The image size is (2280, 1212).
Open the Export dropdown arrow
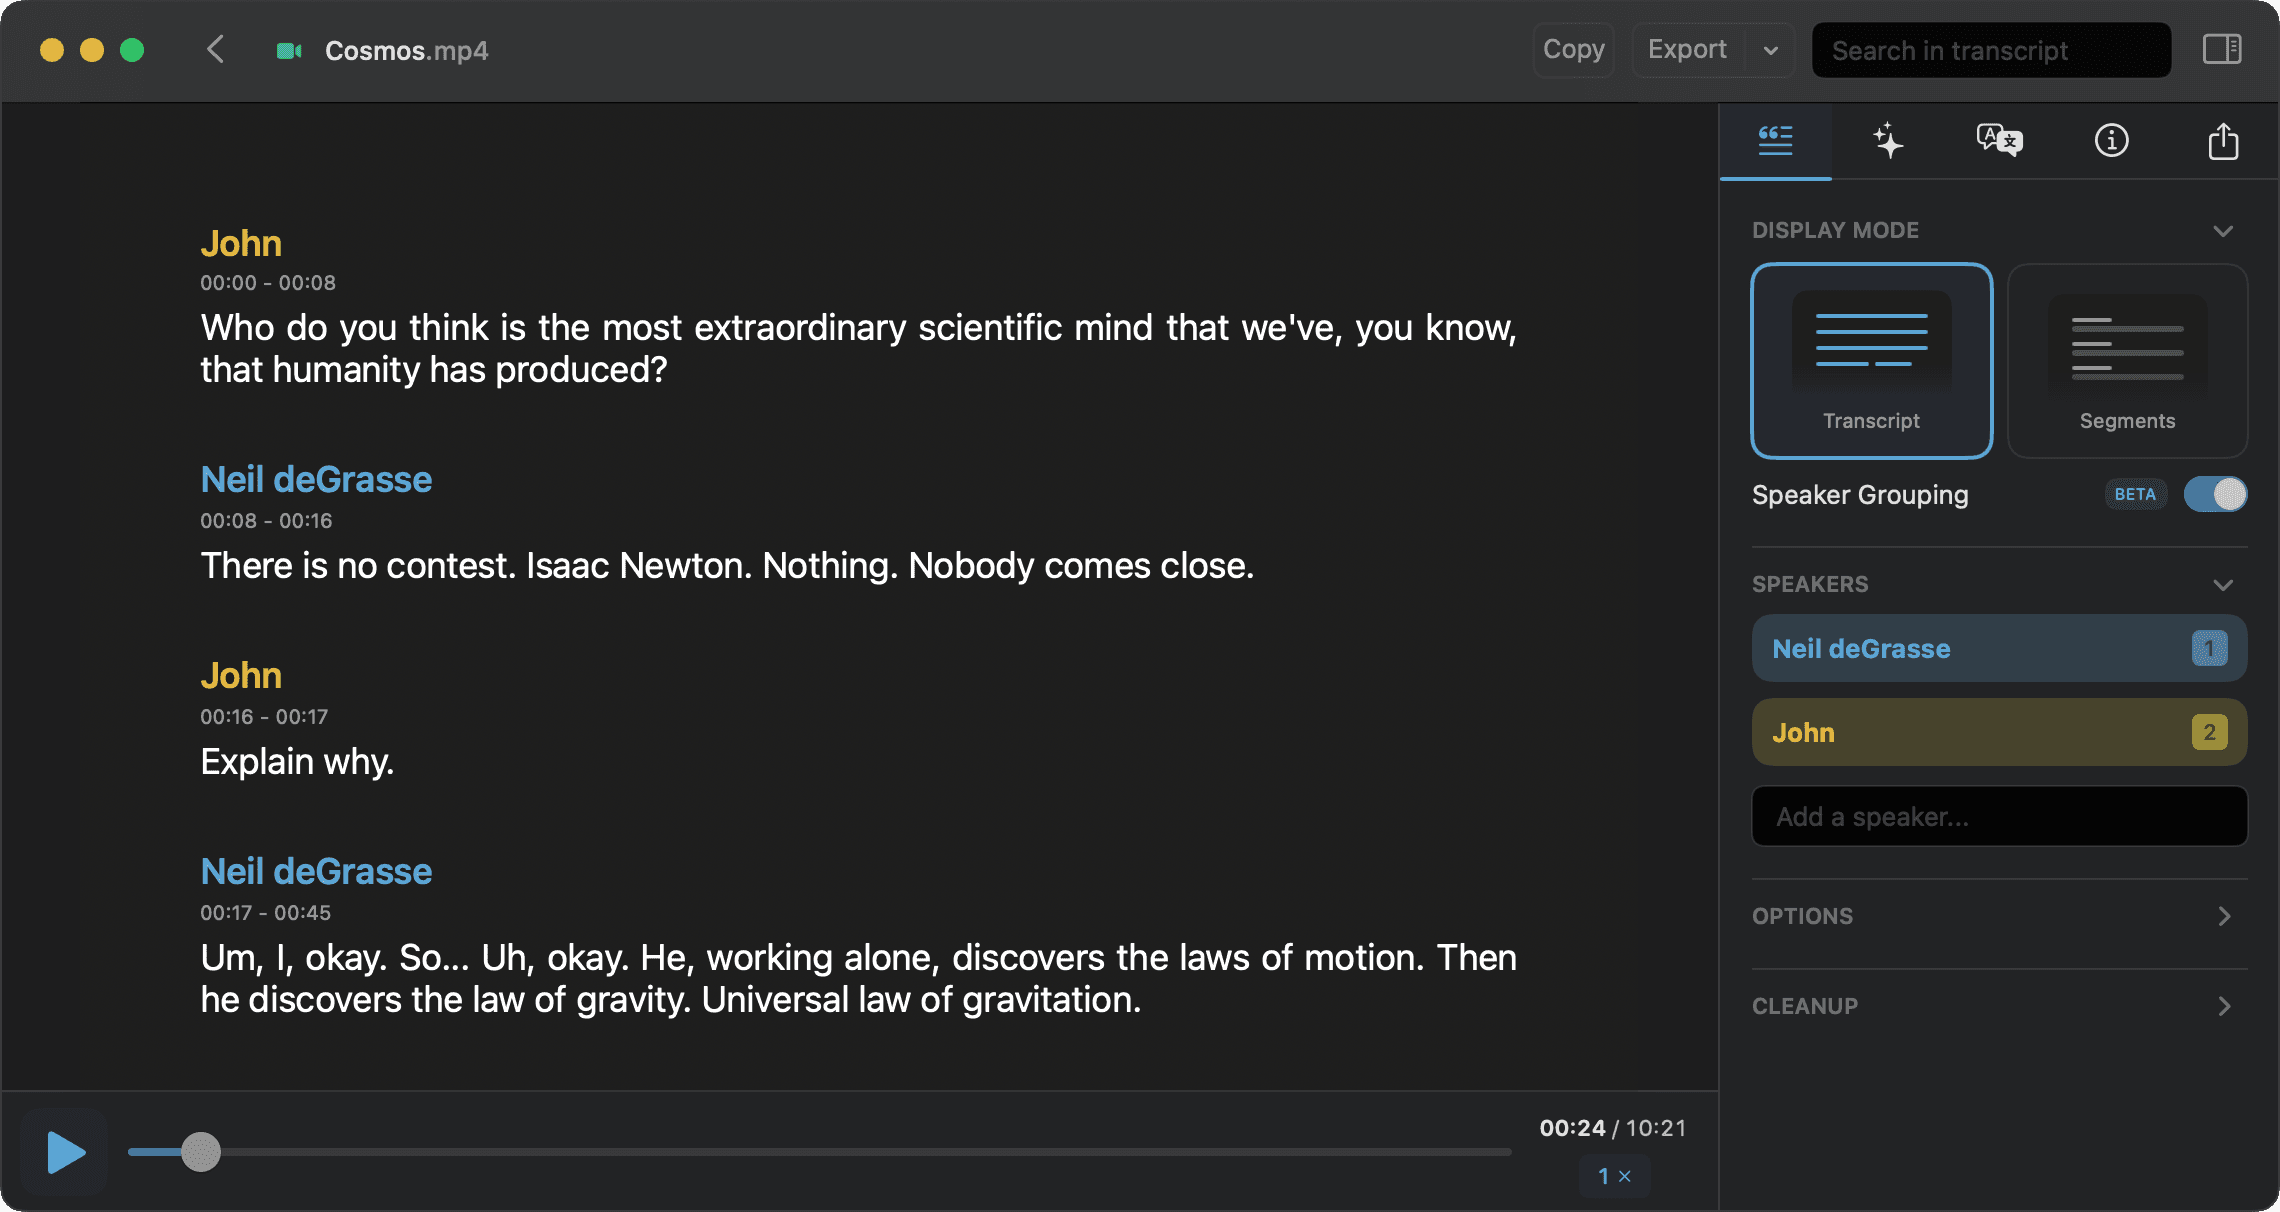(x=1770, y=50)
